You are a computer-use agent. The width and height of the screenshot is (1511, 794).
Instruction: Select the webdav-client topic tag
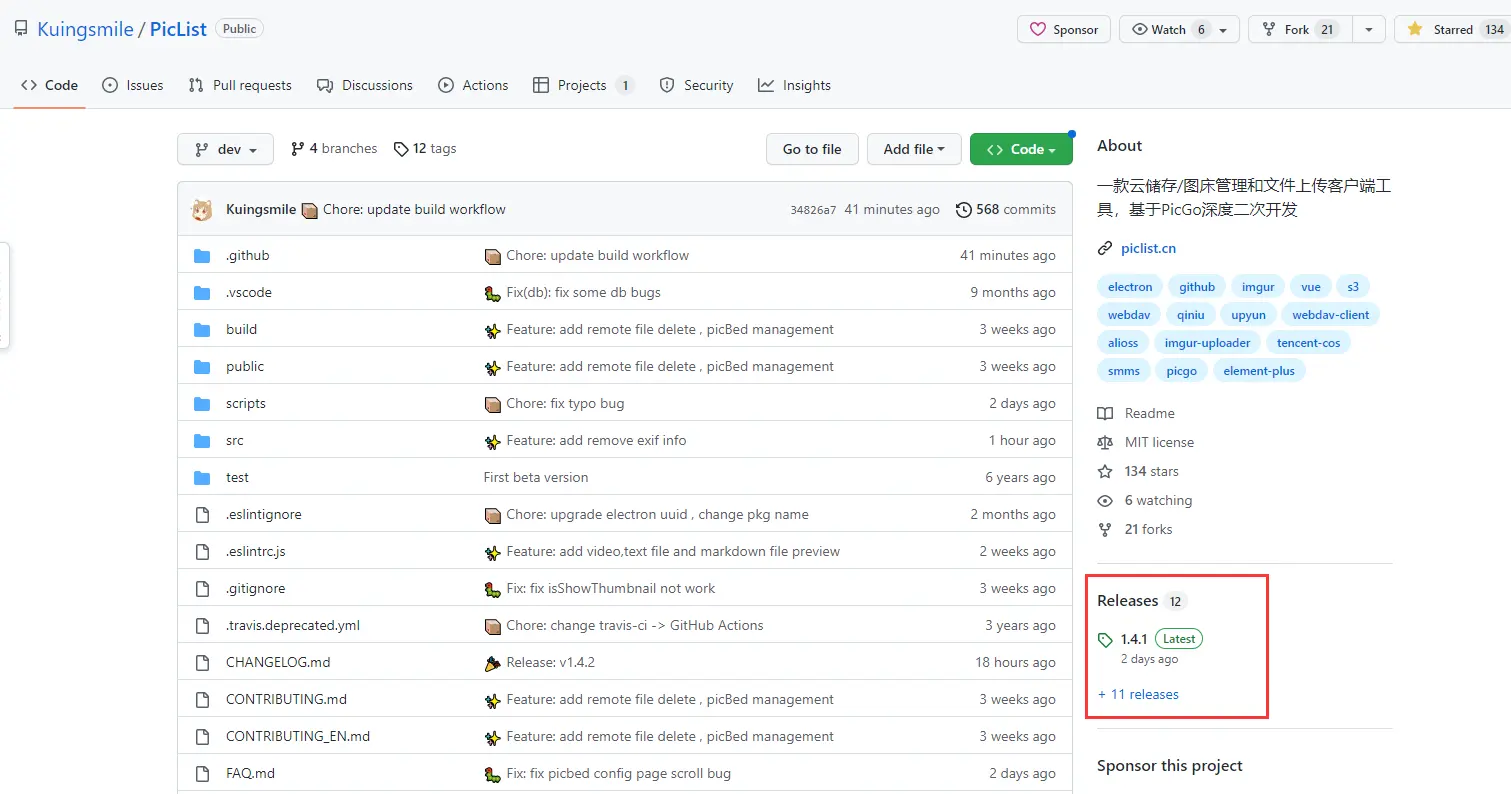click(1331, 314)
